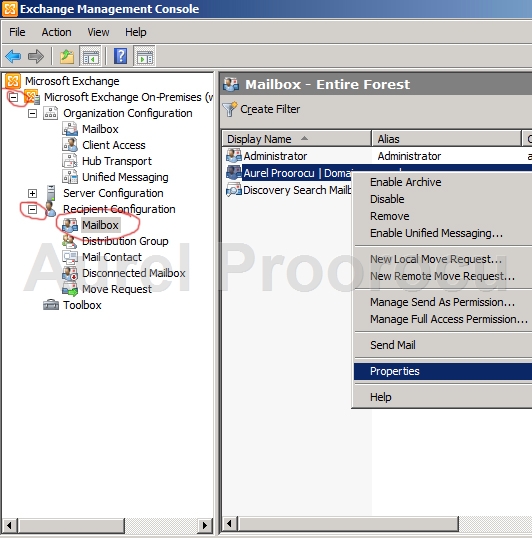This screenshot has width=532, height=538.
Task: Open the Action menu
Action: [56, 32]
